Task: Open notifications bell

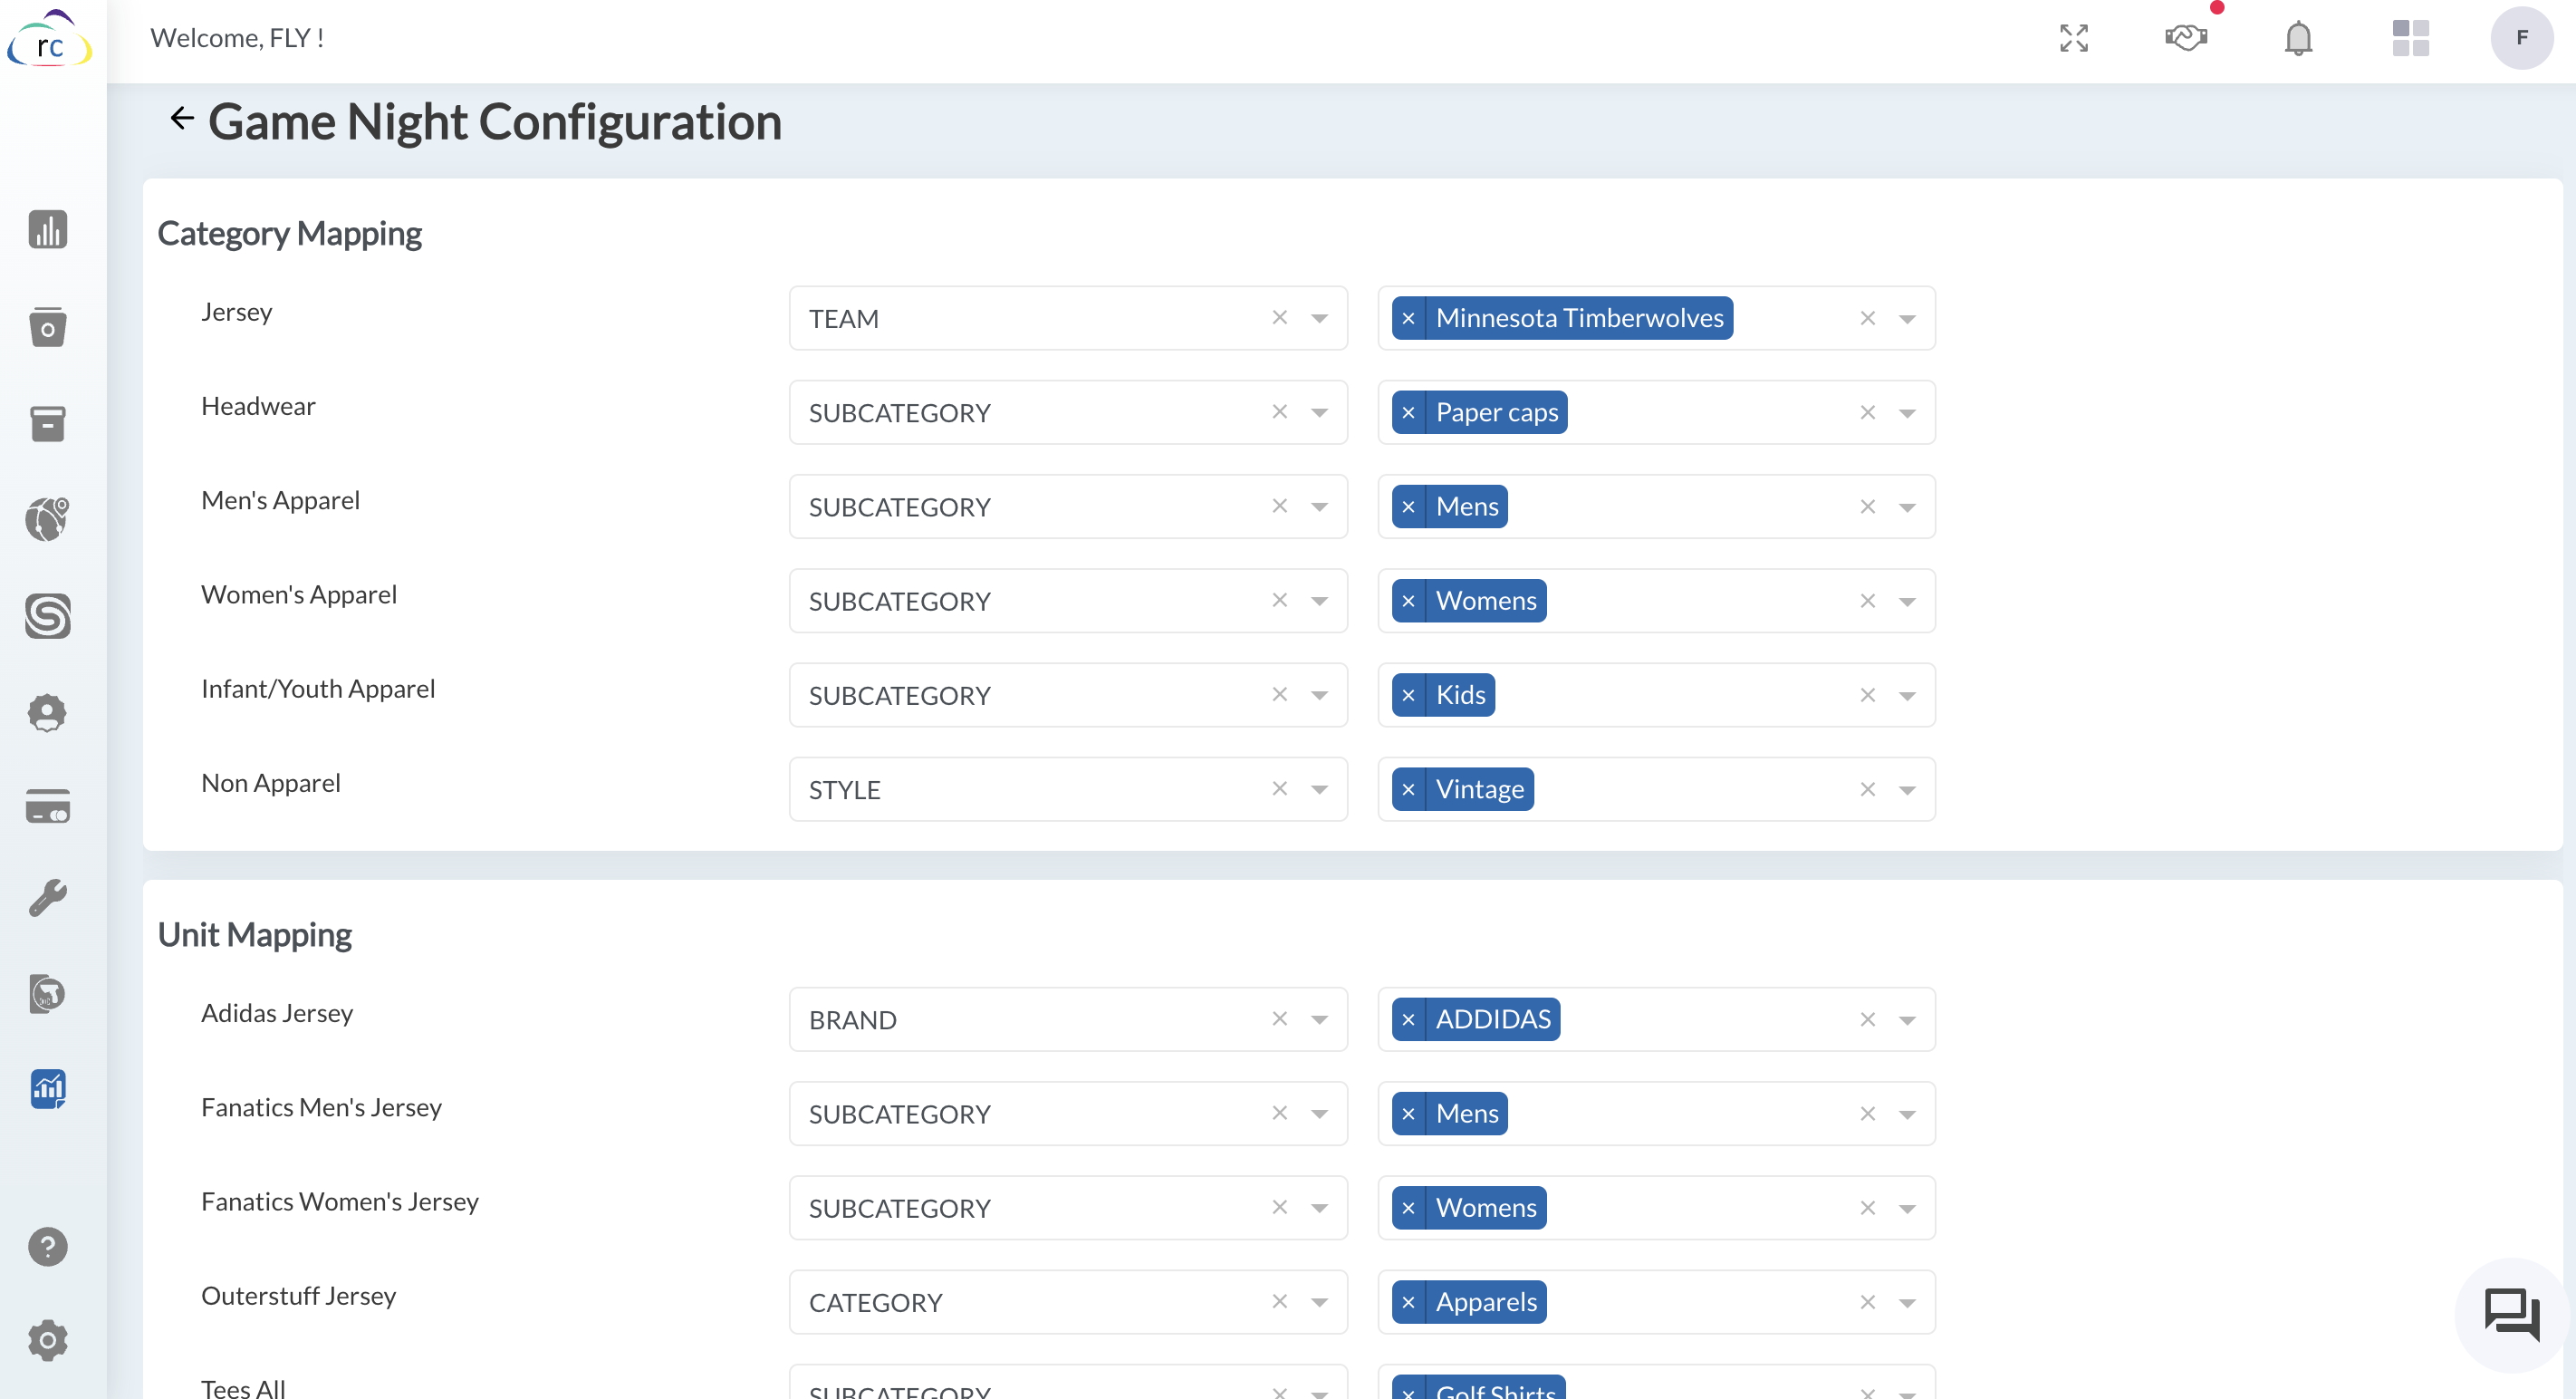Action: point(2298,38)
